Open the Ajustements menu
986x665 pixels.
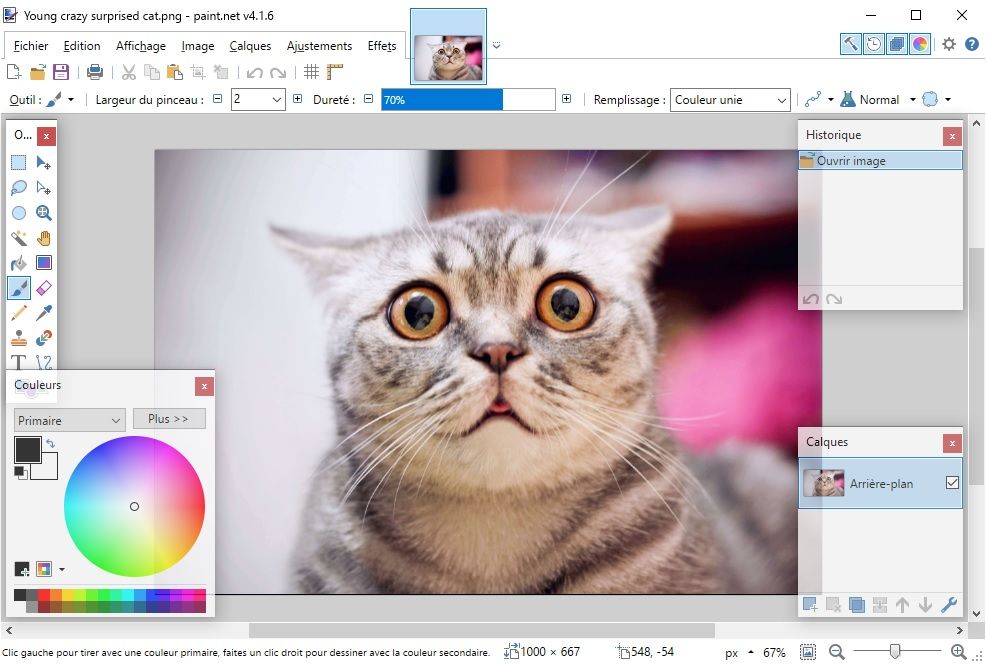tap(319, 46)
